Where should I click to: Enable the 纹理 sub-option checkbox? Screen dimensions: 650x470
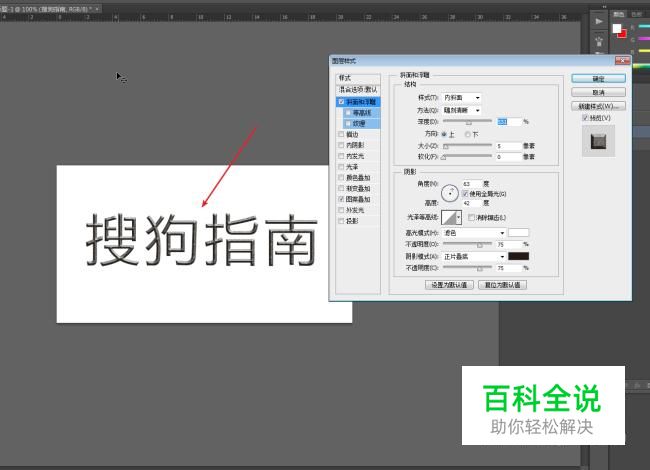(x=349, y=124)
